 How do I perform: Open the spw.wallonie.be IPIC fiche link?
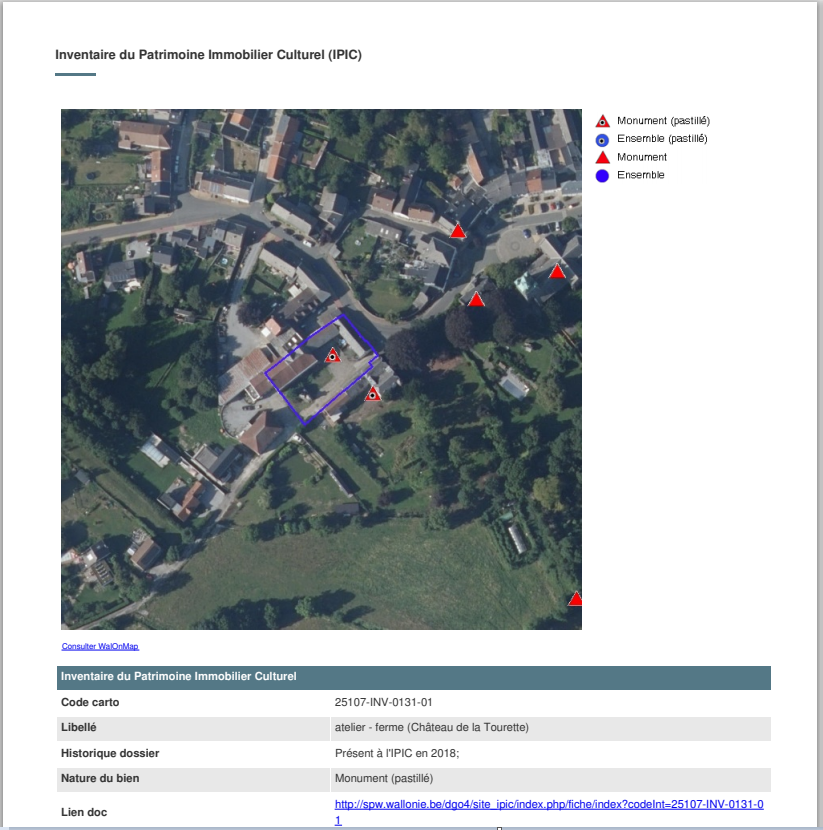549,812
